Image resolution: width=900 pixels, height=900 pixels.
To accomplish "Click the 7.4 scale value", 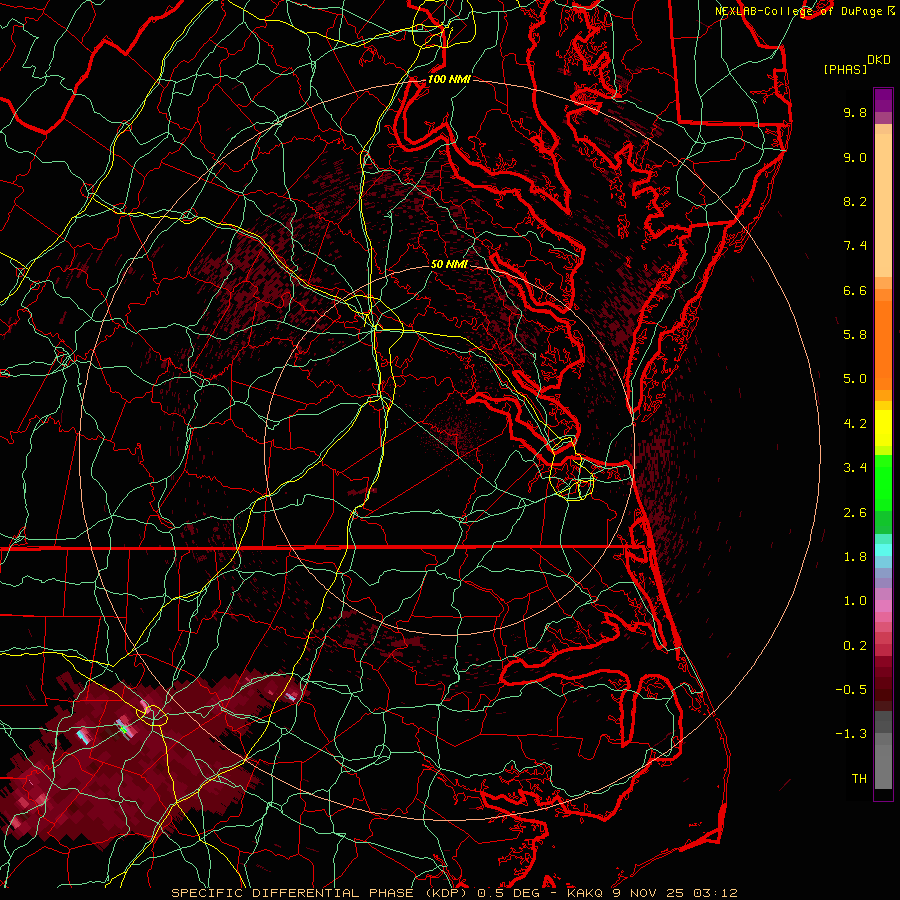I will [855, 246].
